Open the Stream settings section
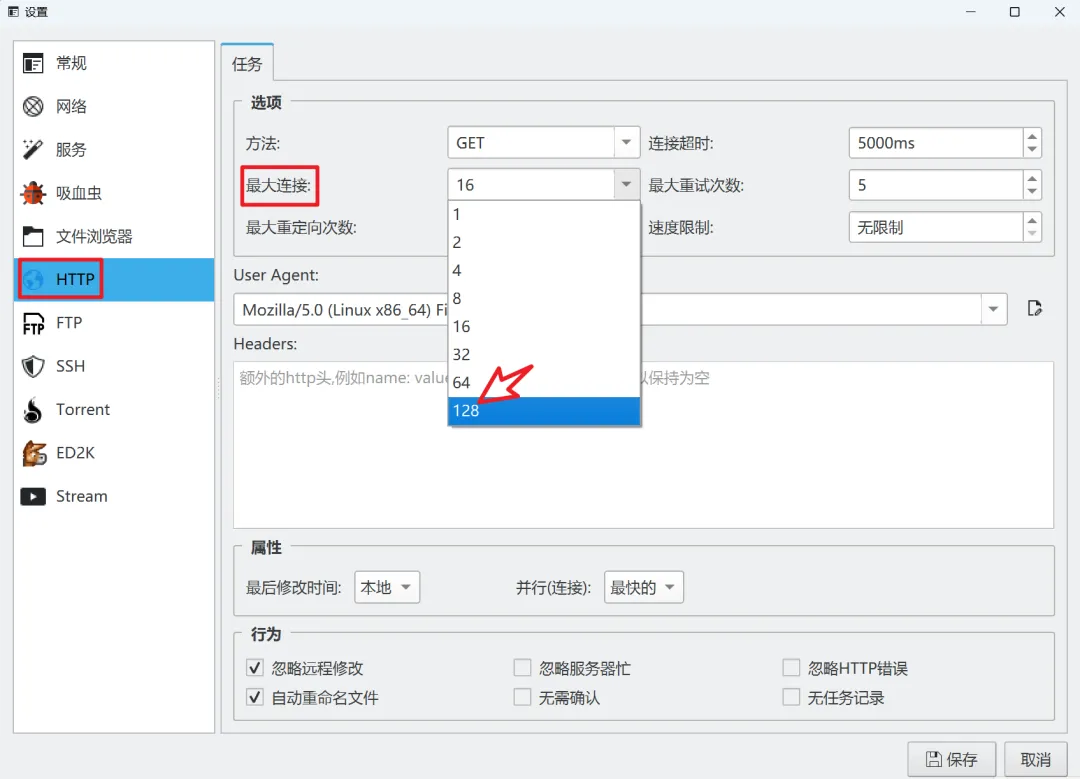1080x779 pixels. coord(80,496)
